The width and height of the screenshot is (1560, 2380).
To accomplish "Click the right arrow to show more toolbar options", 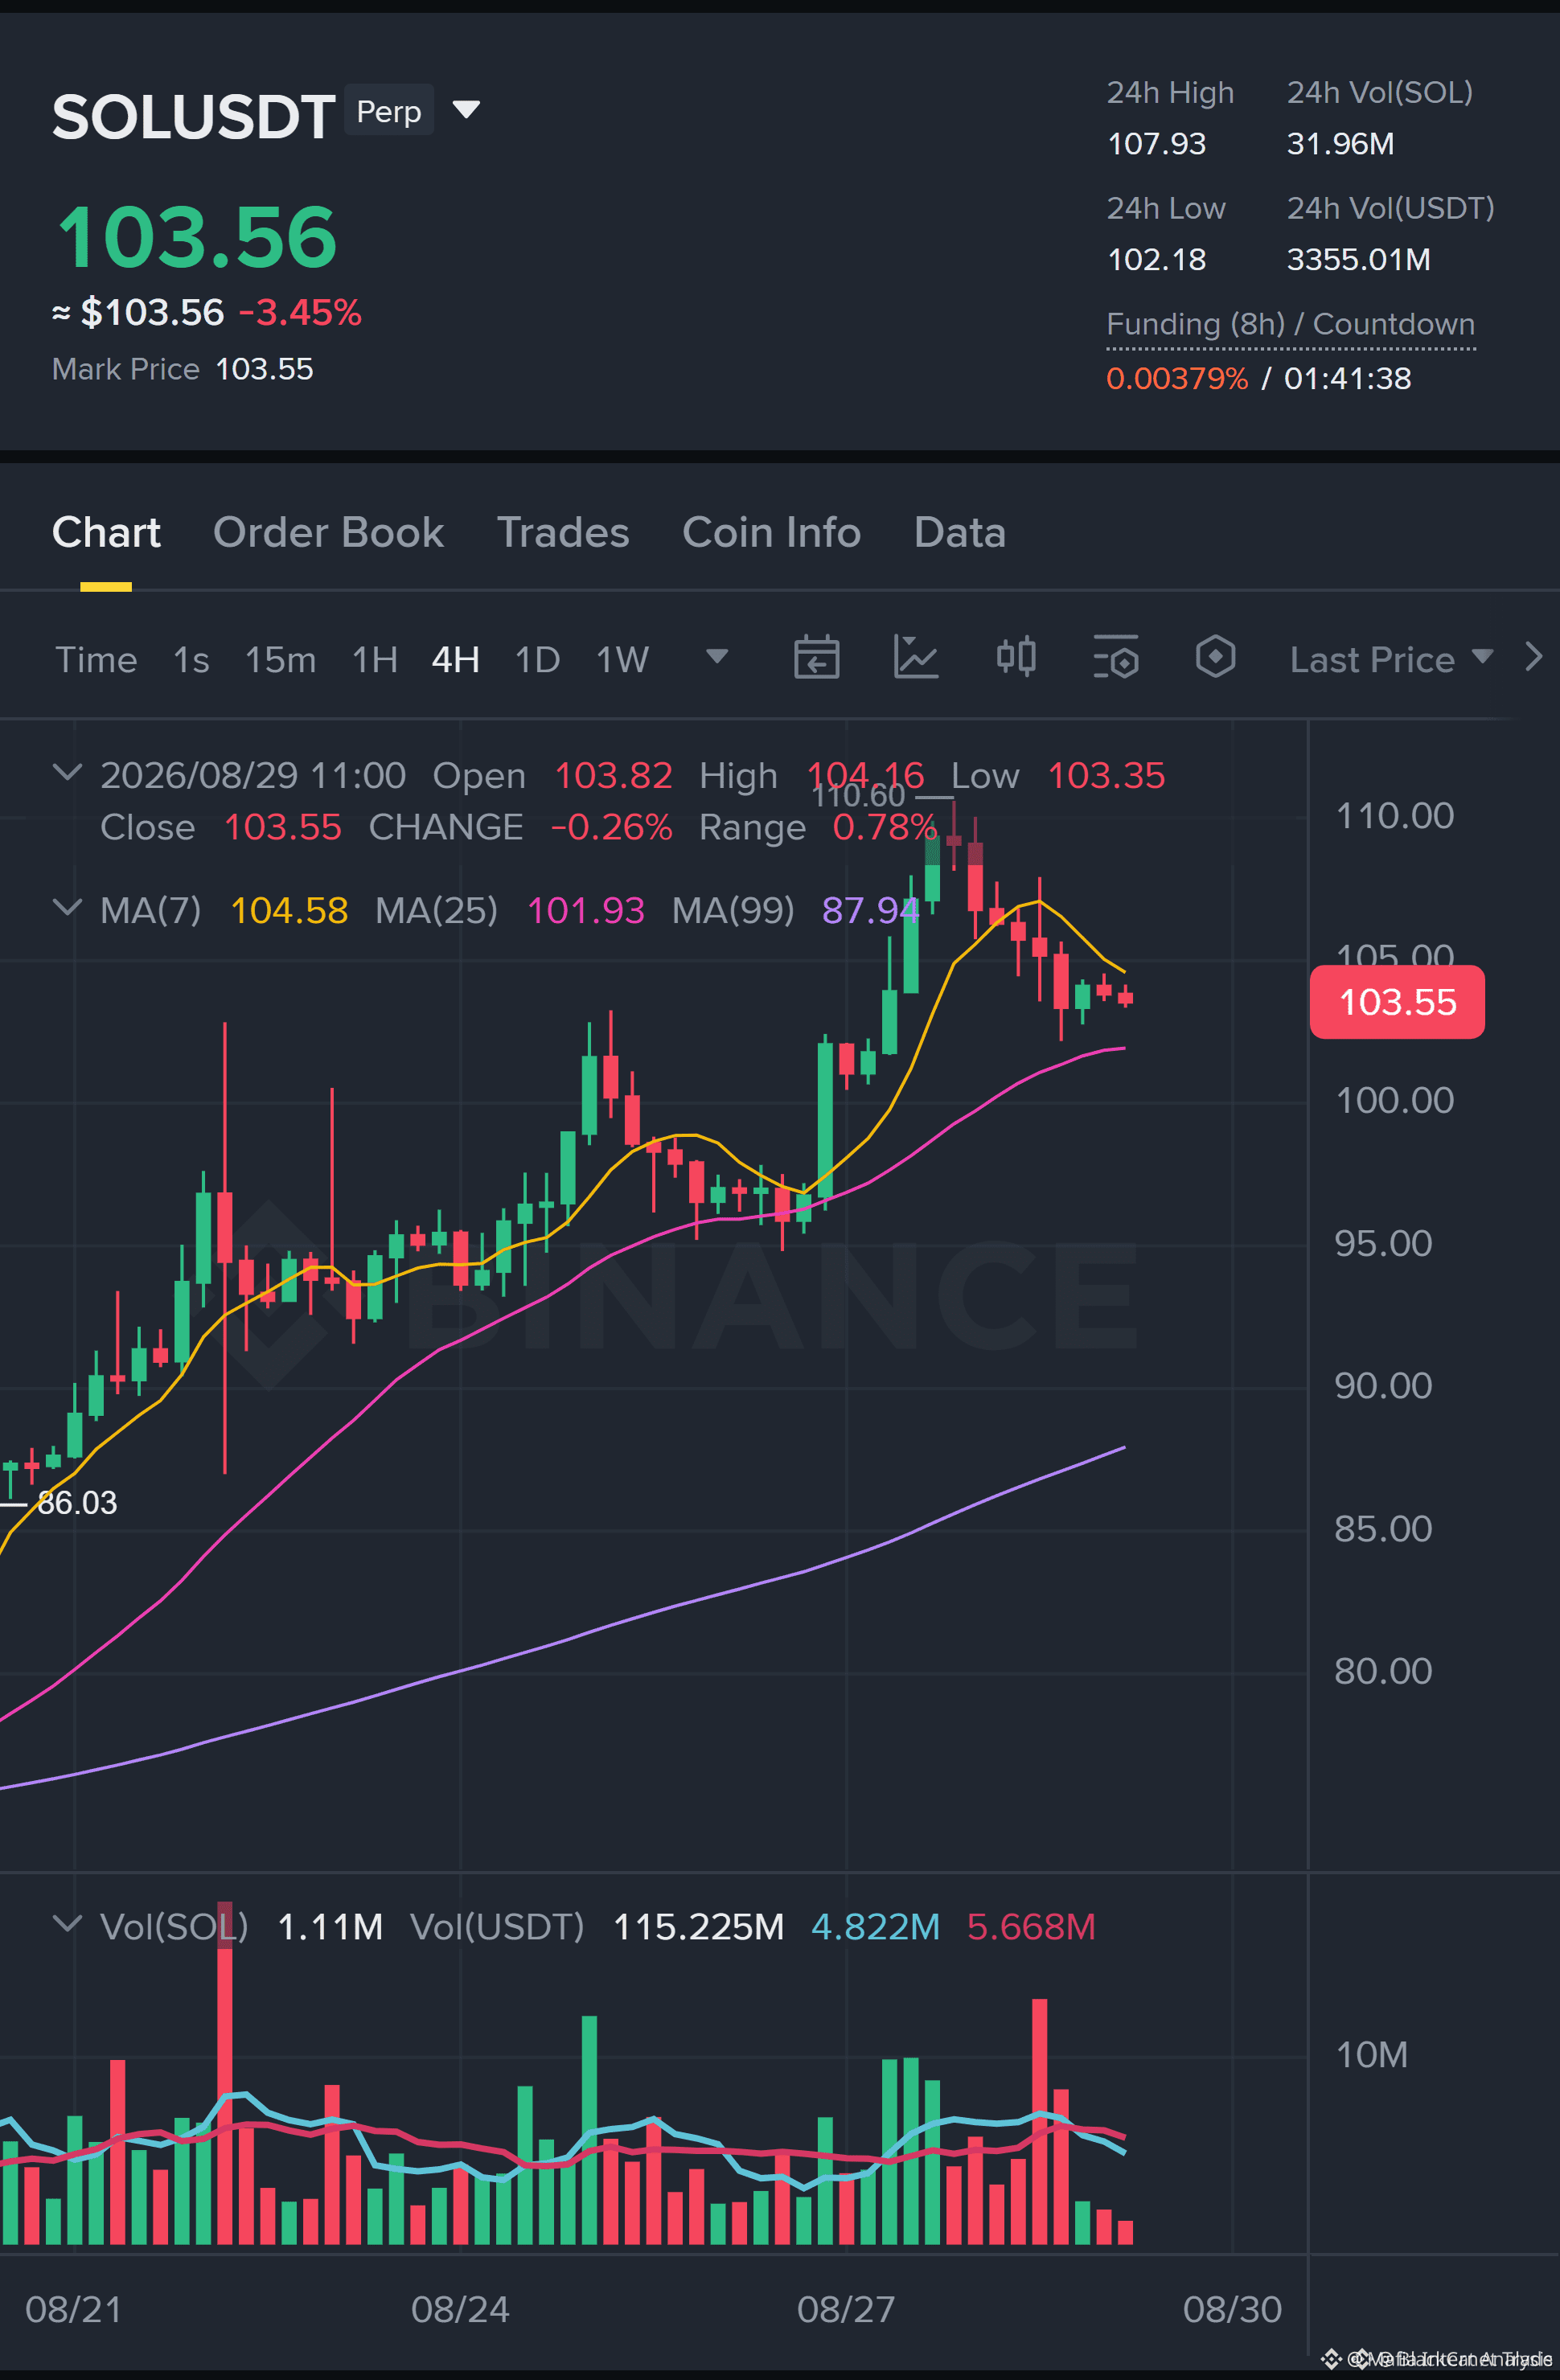I will [1533, 657].
